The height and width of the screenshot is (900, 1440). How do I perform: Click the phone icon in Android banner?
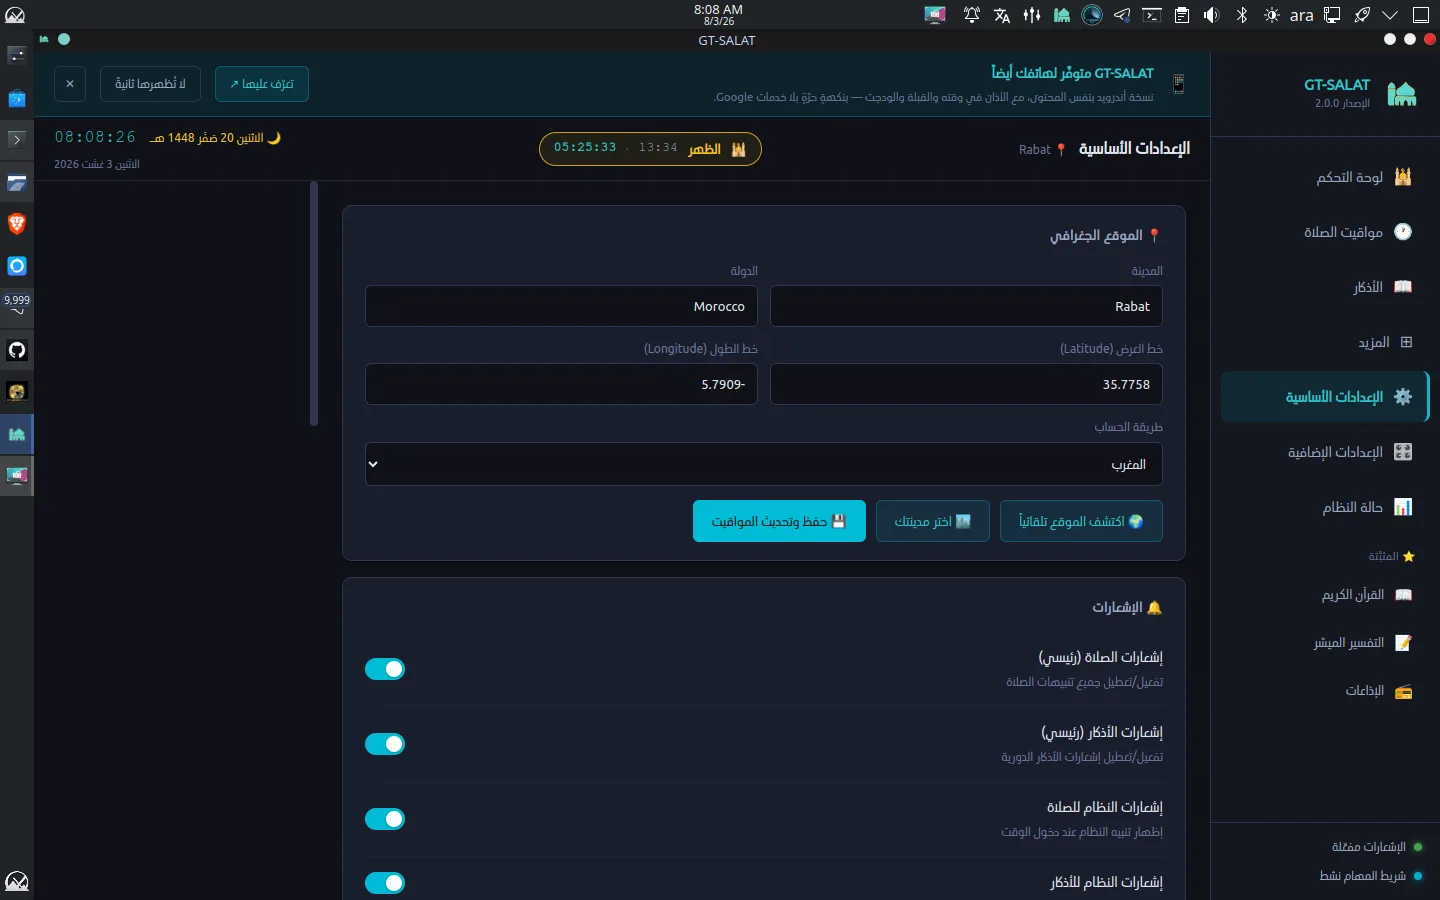[1179, 84]
